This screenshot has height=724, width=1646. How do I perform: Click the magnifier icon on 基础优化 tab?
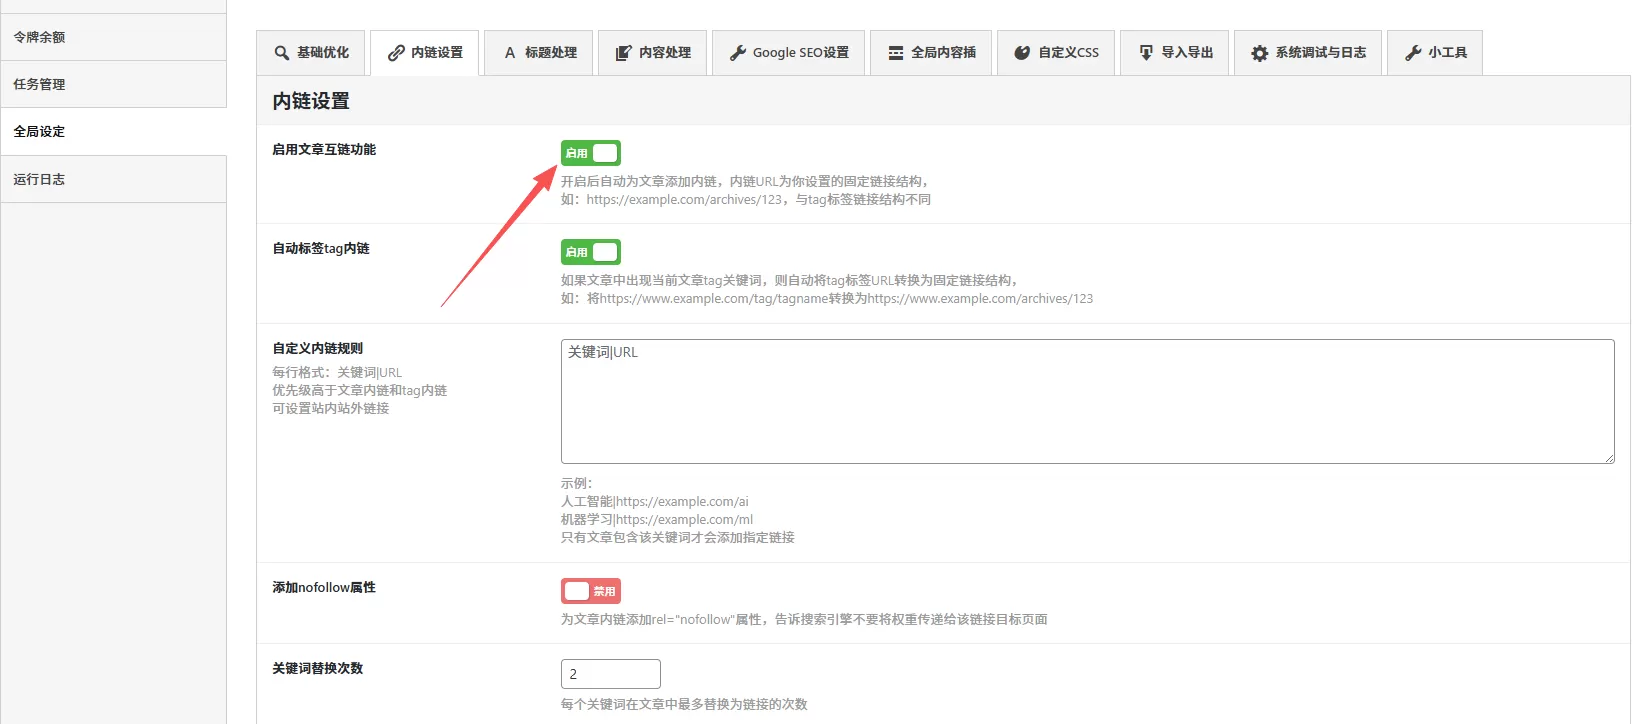pos(282,53)
